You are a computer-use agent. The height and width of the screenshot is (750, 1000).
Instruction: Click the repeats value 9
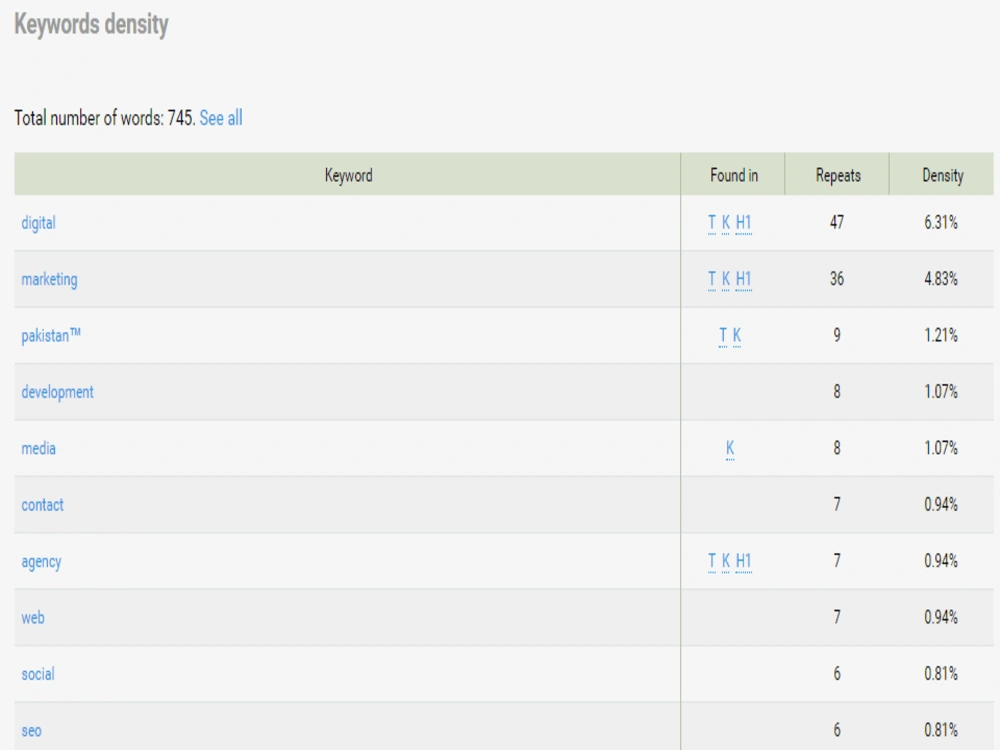pos(837,335)
